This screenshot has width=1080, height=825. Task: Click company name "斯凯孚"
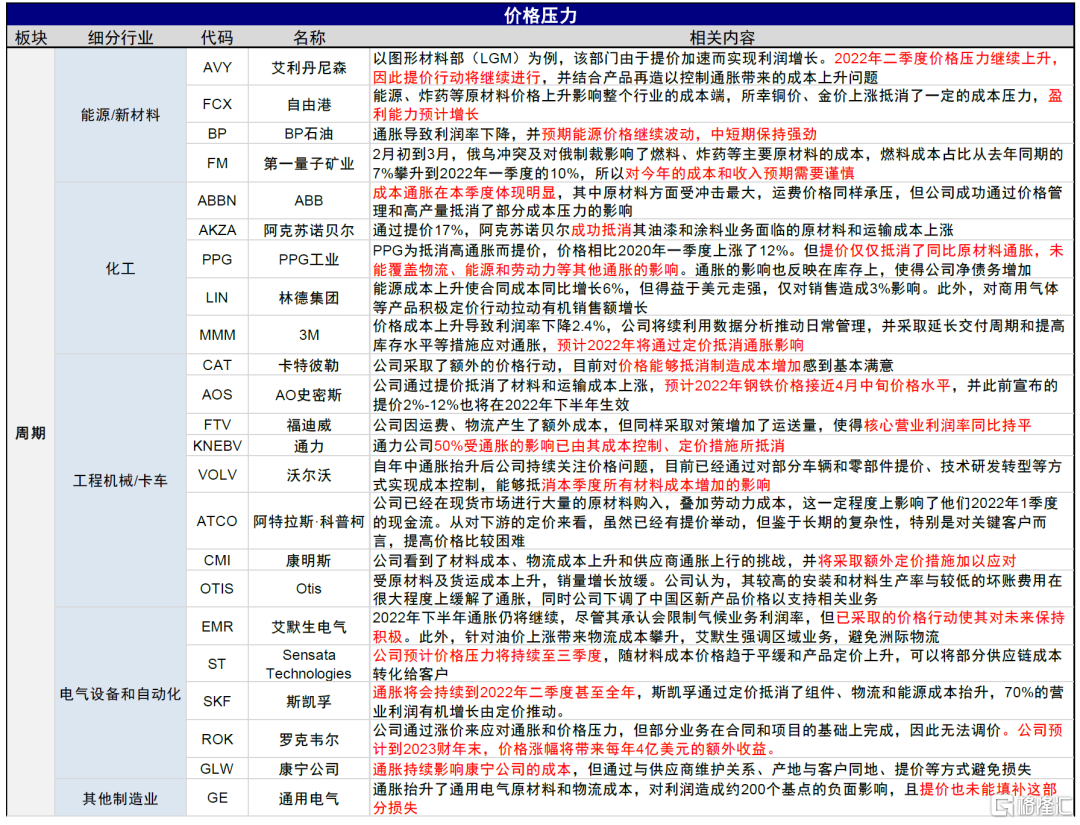click(309, 702)
